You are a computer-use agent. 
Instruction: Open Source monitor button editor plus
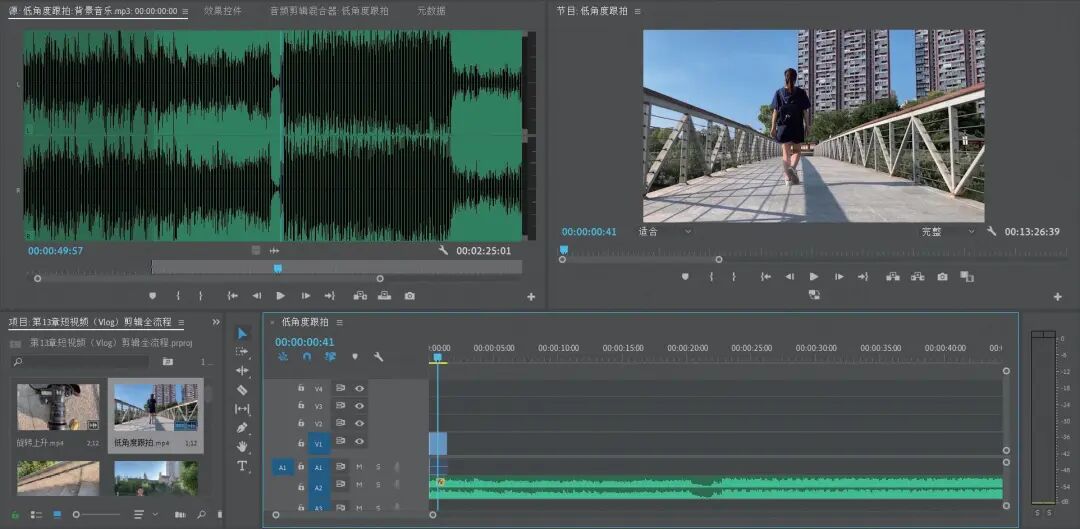click(x=531, y=297)
